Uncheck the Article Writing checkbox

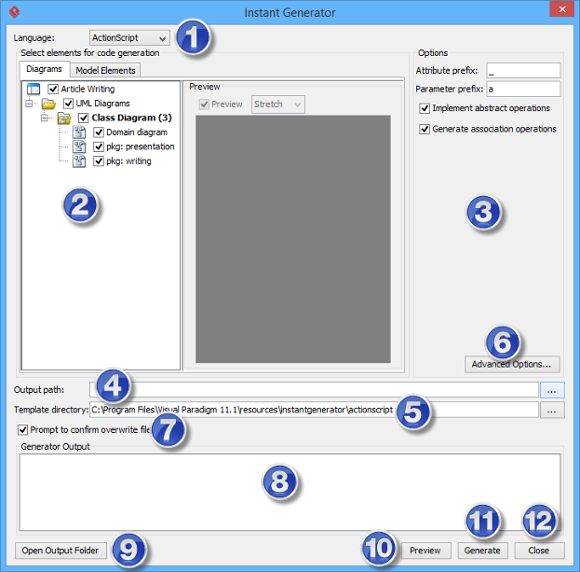pyautogui.click(x=53, y=89)
